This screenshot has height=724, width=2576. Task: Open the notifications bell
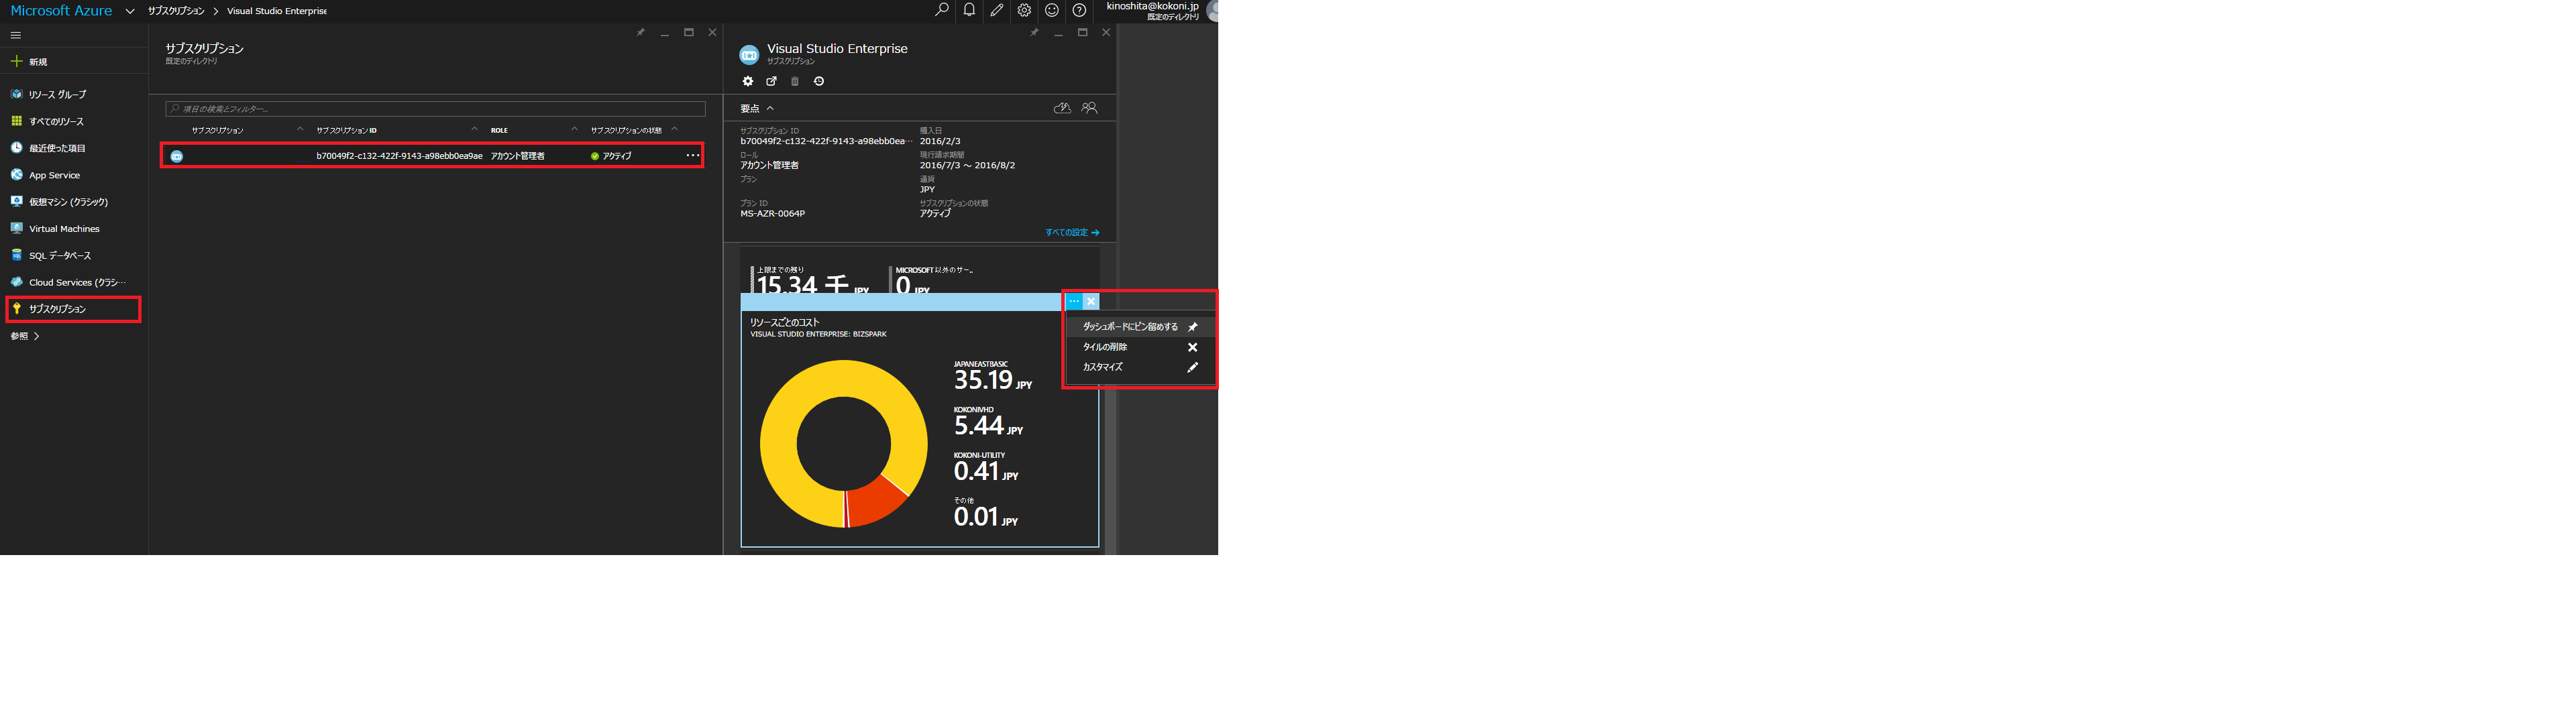click(969, 10)
